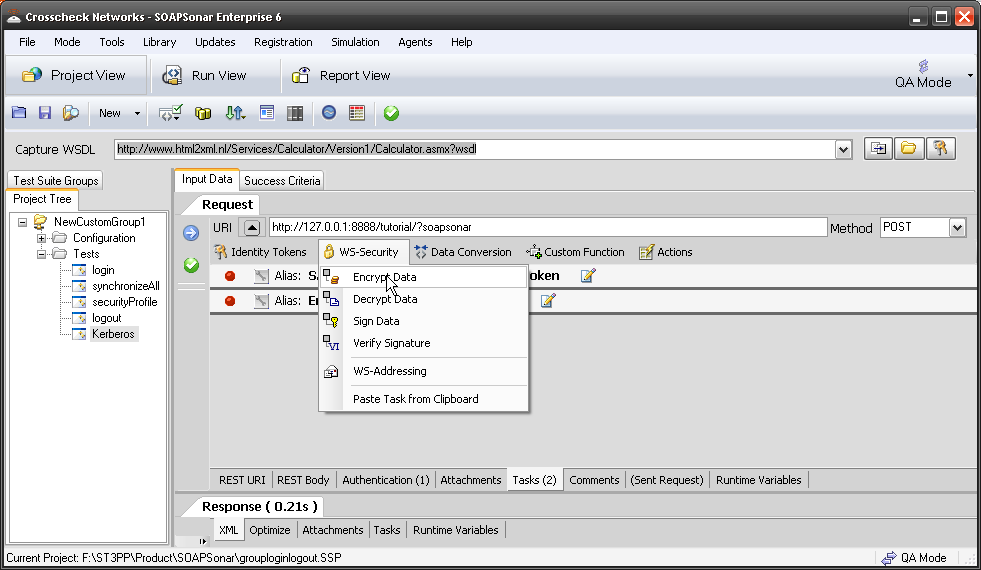Screen dimensions: 981x570
Task: Click the search project magnifier icon
Action: pos(71,113)
